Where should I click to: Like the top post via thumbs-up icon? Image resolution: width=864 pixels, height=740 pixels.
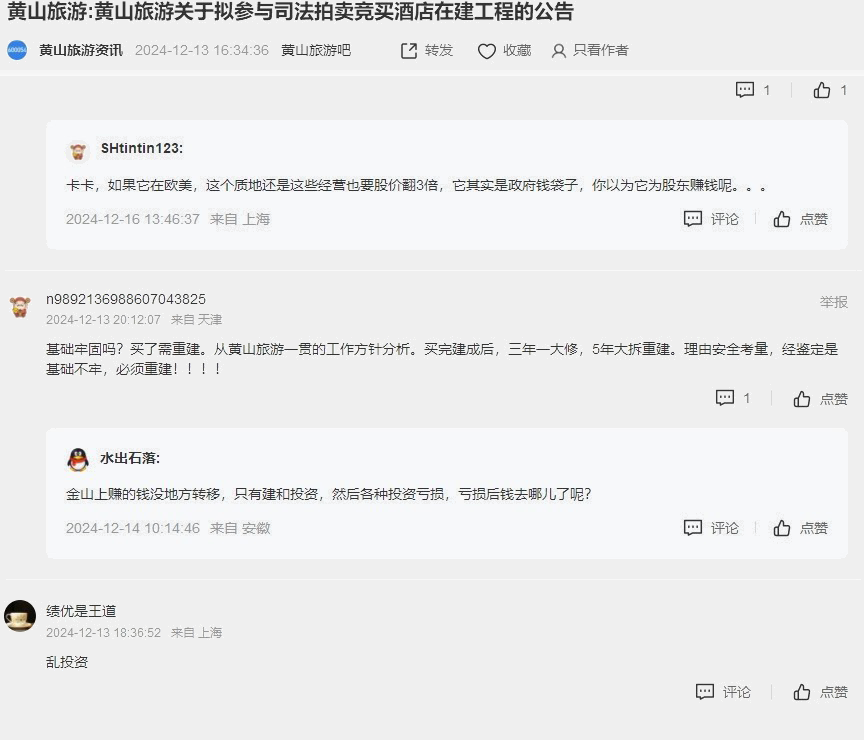pos(822,90)
